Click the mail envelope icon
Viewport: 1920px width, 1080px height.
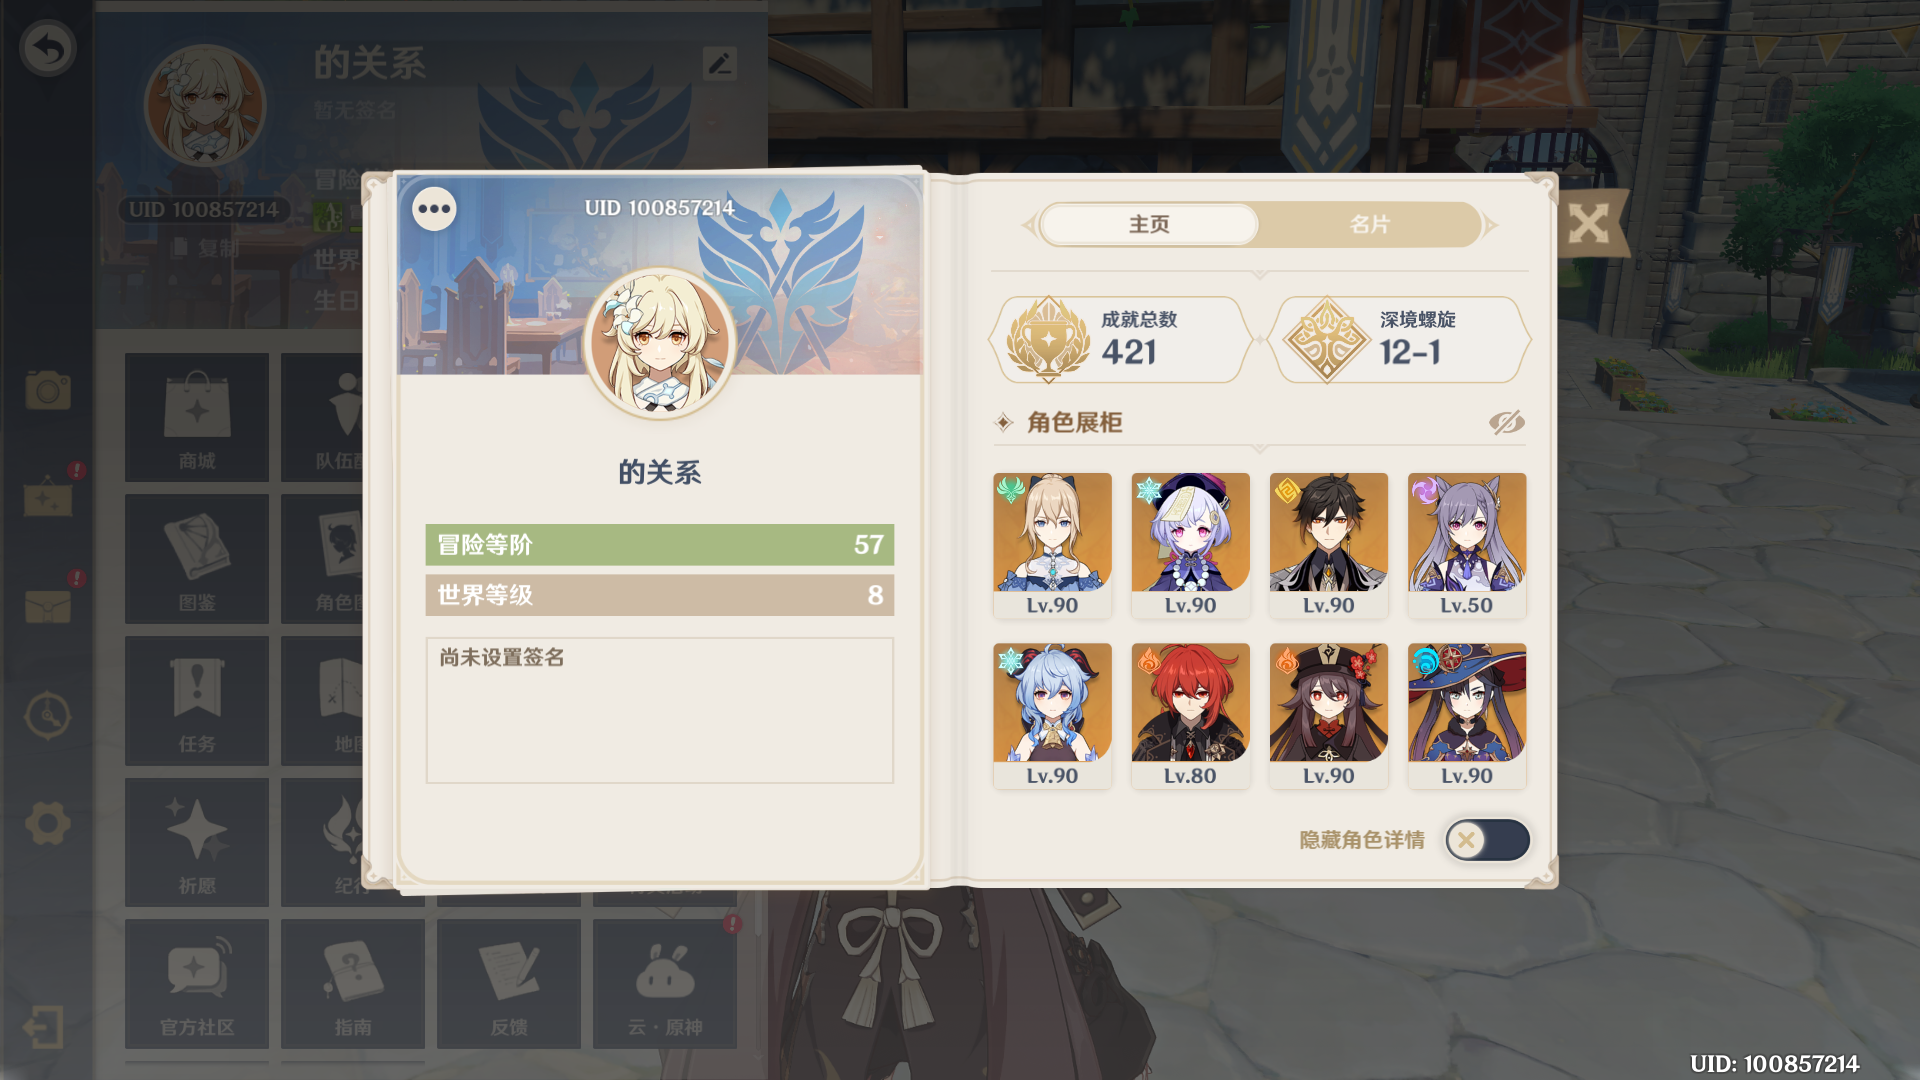47,605
